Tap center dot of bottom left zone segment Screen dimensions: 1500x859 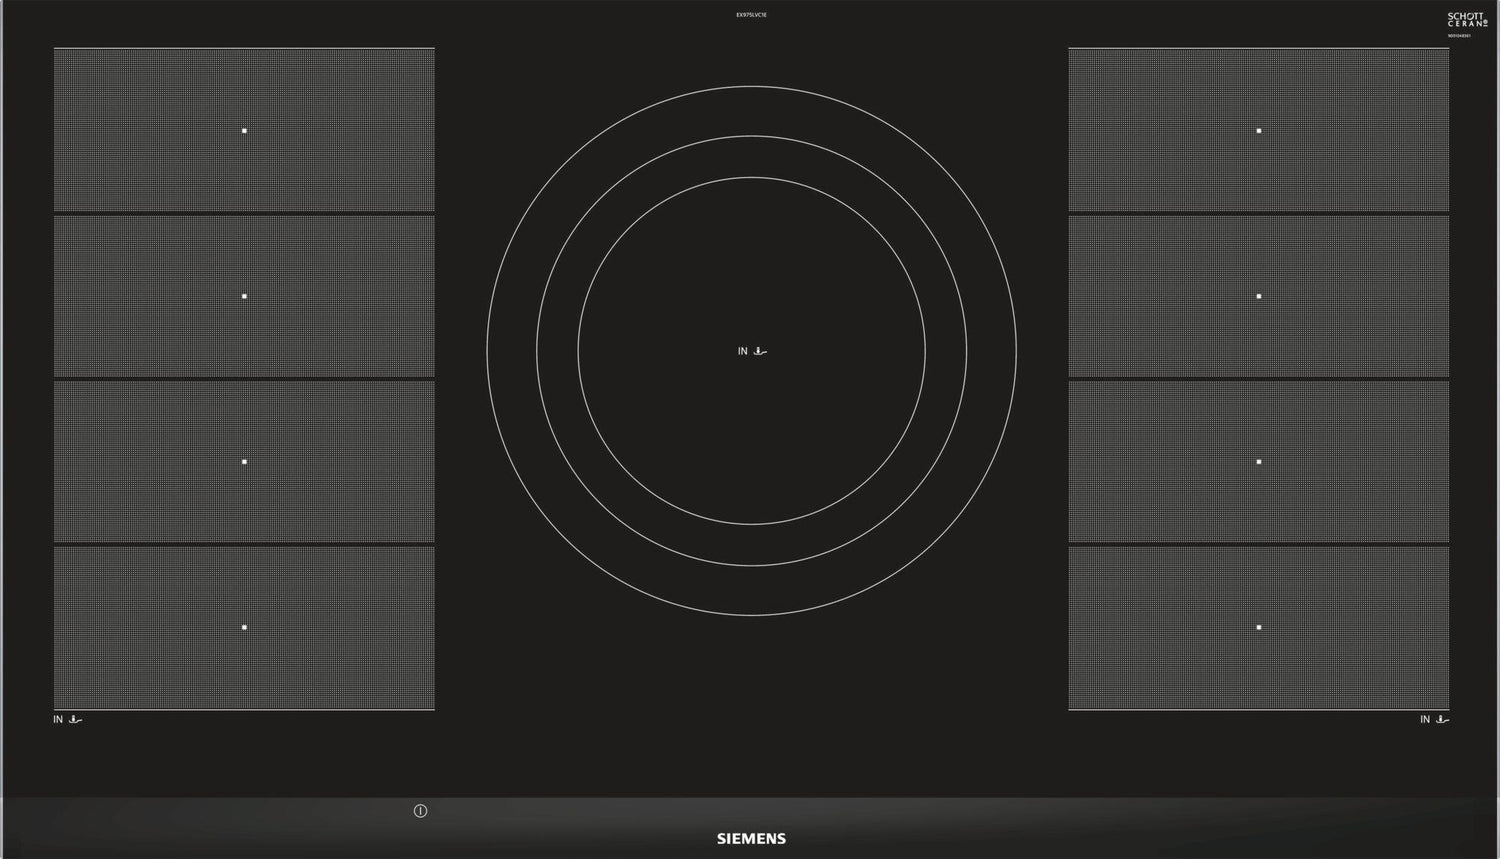pyautogui.click(x=244, y=628)
